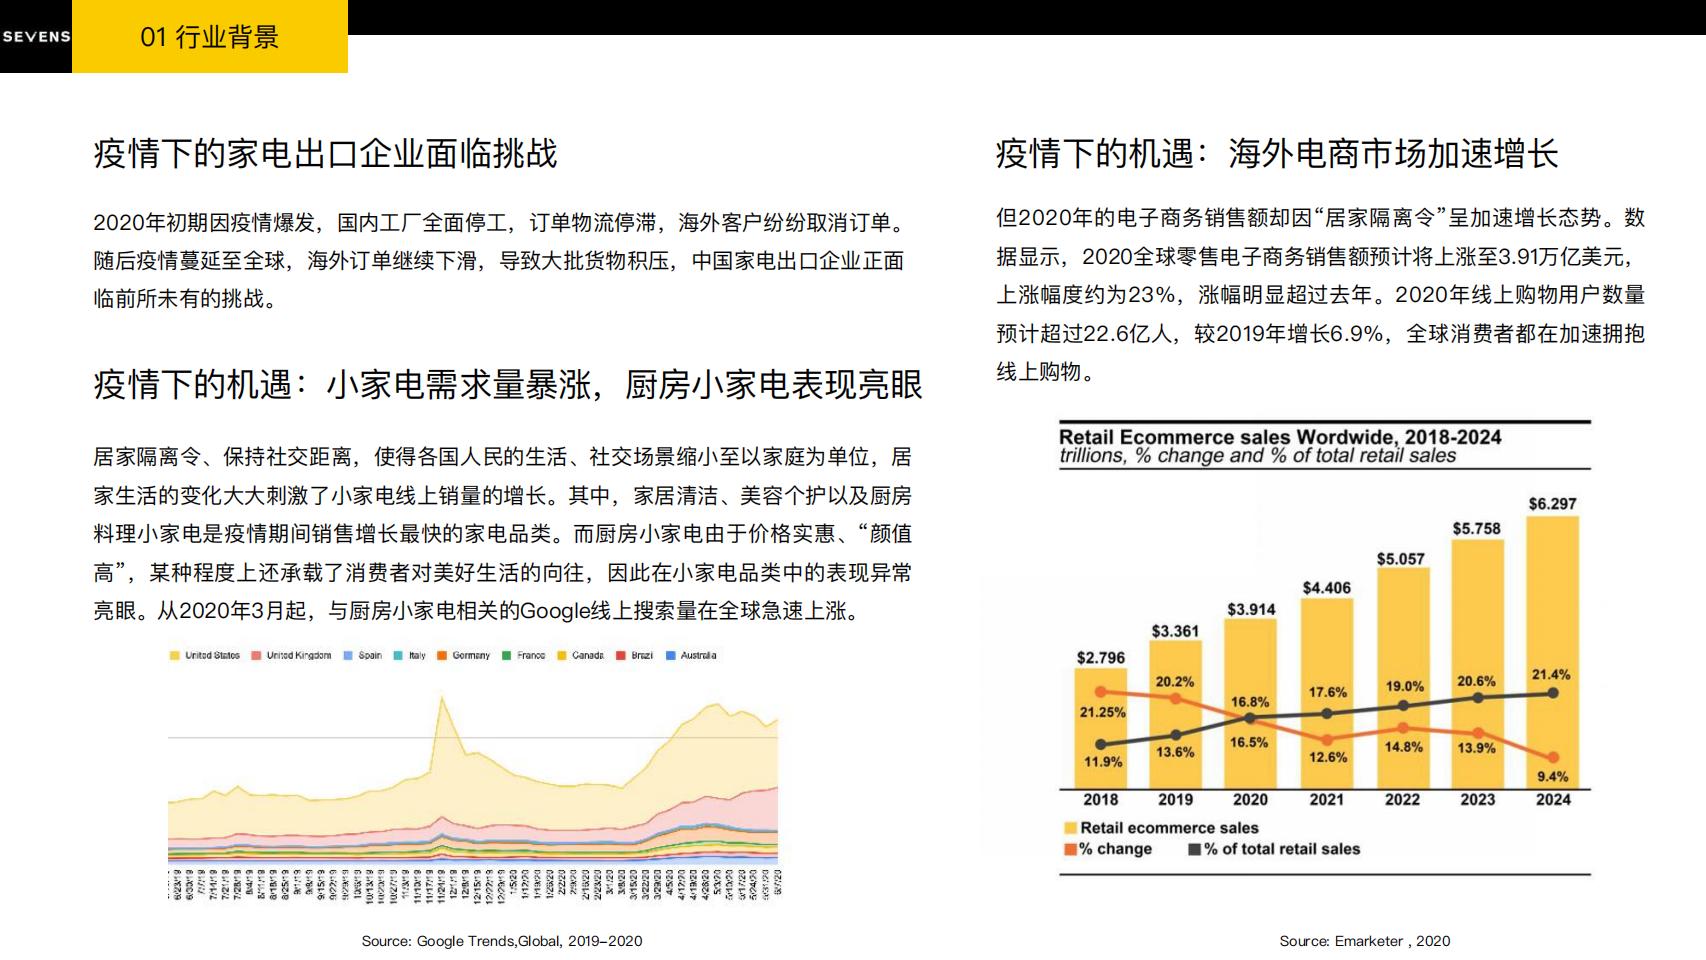
Task: Click the '% change' legend entry
Action: click(1108, 849)
